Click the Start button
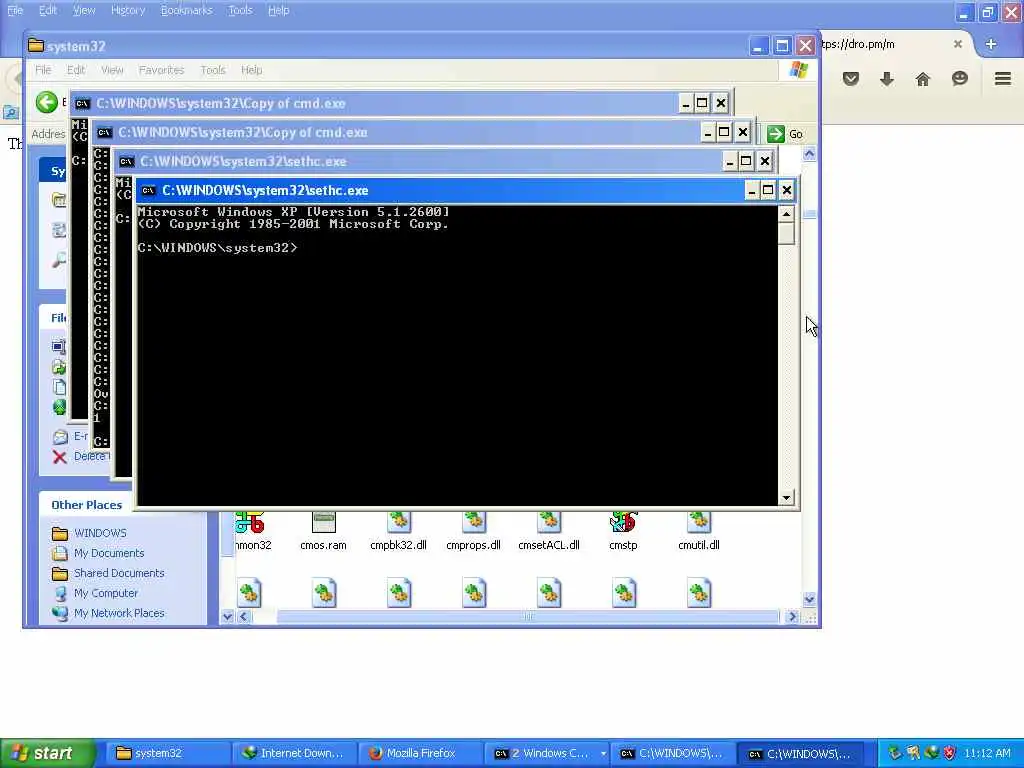 click(47, 753)
